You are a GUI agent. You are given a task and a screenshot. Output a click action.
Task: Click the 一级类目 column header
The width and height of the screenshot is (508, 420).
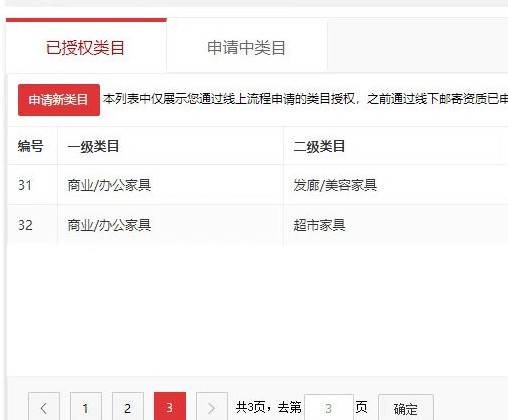[171, 146]
